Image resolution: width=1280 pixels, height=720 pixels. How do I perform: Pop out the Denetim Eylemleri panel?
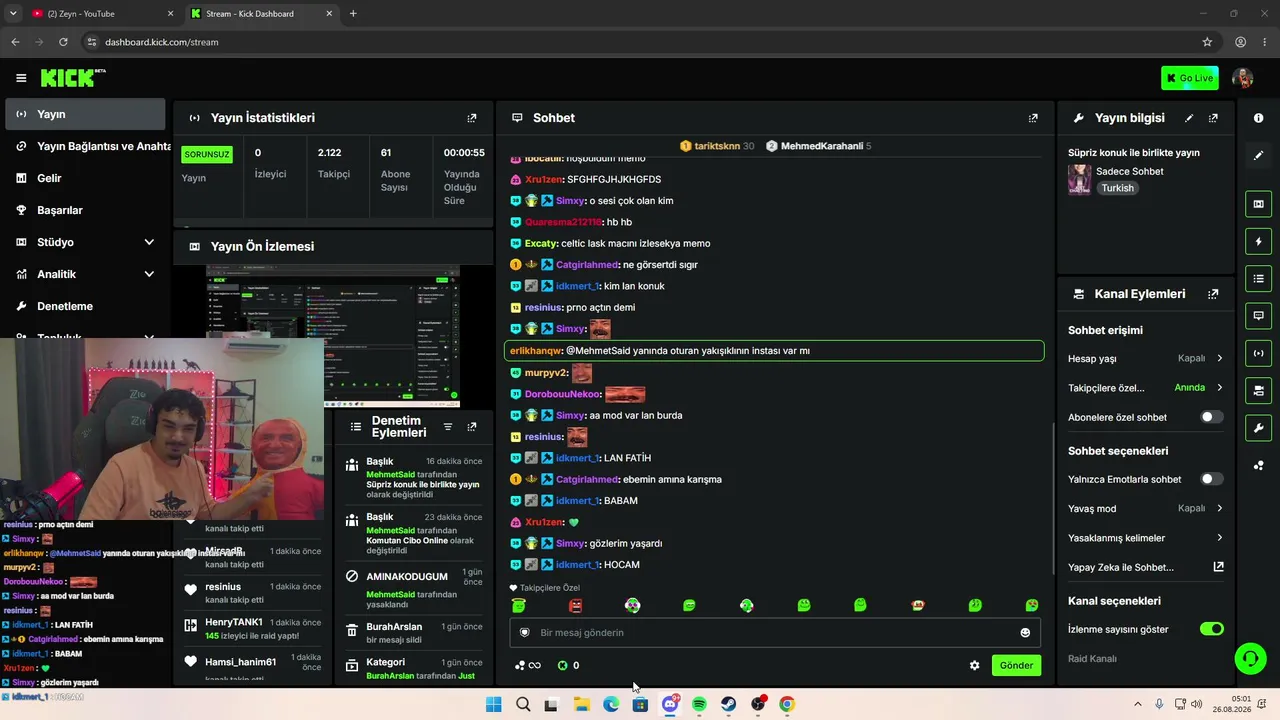click(472, 427)
